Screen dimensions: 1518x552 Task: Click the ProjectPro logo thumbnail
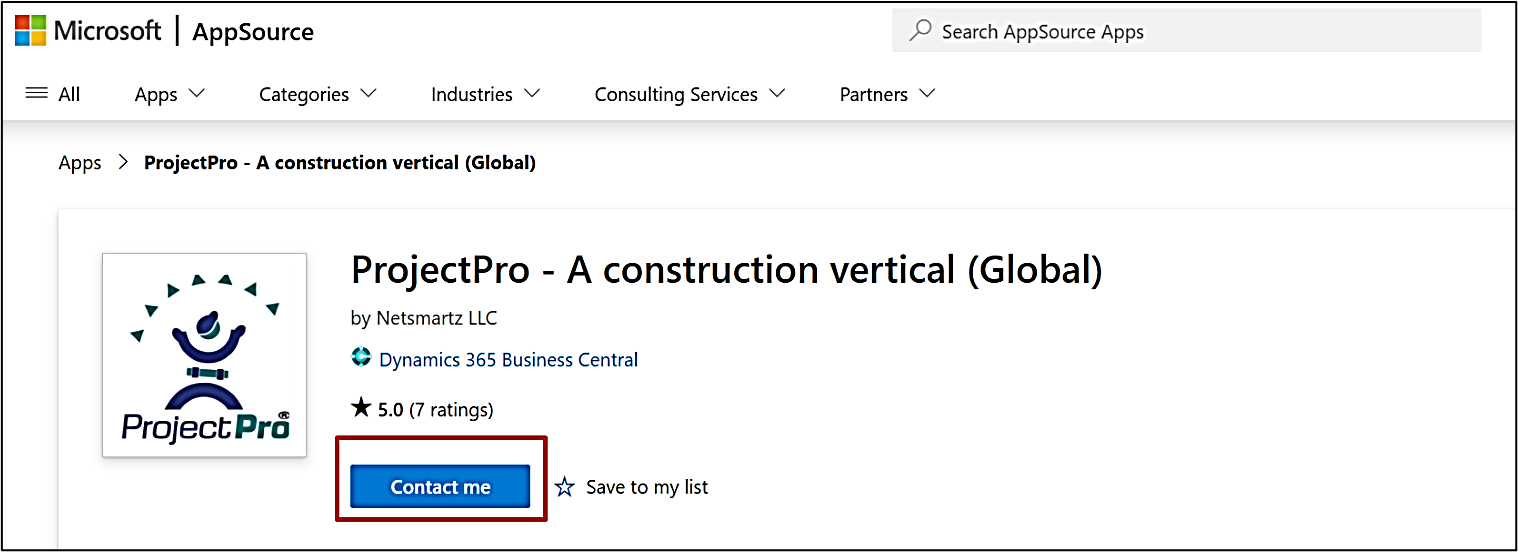[204, 355]
